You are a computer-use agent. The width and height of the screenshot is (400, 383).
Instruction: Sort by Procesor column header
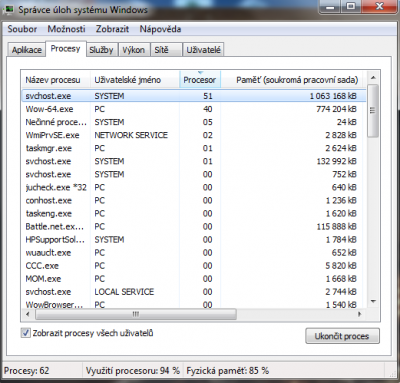[200, 80]
